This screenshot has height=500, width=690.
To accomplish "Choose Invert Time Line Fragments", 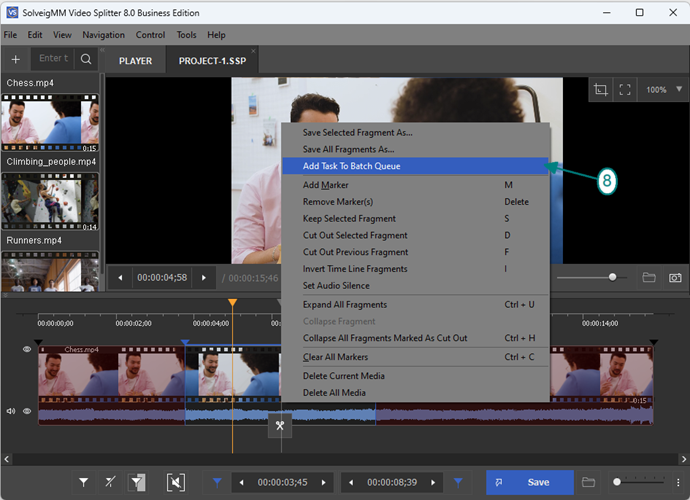I will point(415,268).
